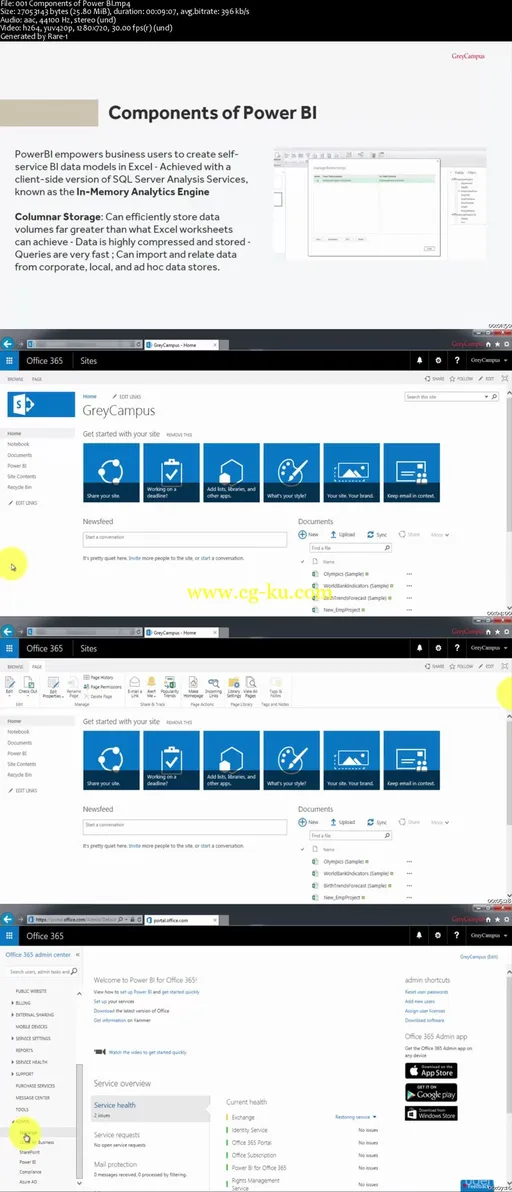This screenshot has width=512, height=1192.
Task: Click 'Start a conversation' box in SharePoint logo frame
Action: (185, 539)
